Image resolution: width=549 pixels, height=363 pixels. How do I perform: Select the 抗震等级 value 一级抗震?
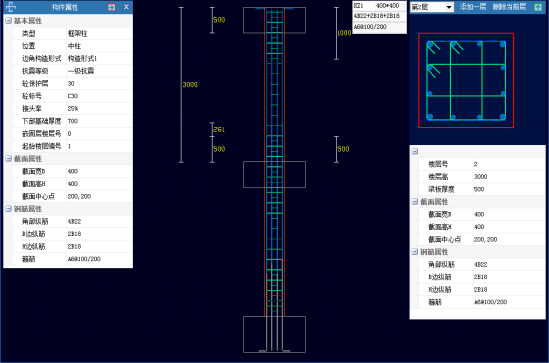click(81, 71)
